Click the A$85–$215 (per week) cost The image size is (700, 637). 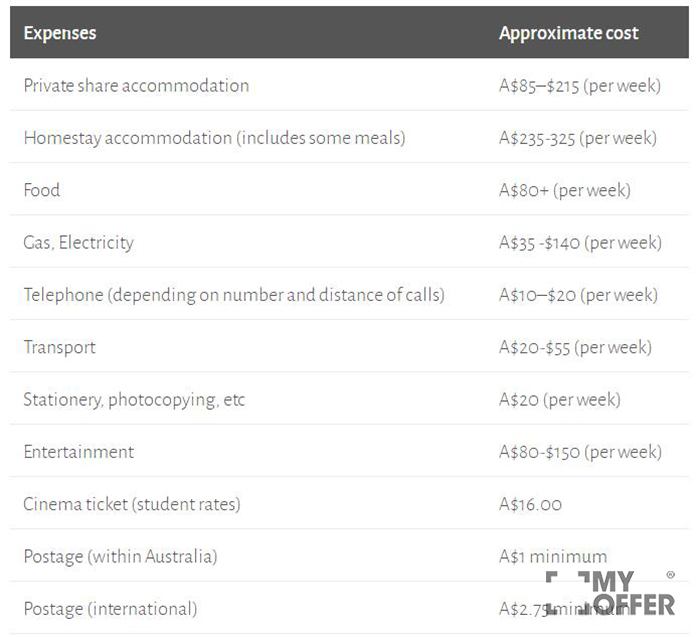pyautogui.click(x=580, y=85)
